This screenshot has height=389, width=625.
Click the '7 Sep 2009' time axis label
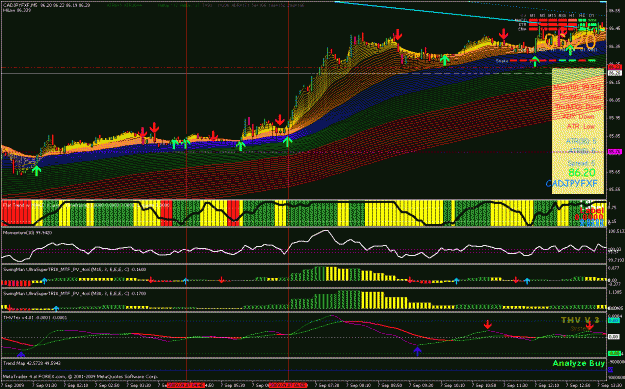coord(13,385)
